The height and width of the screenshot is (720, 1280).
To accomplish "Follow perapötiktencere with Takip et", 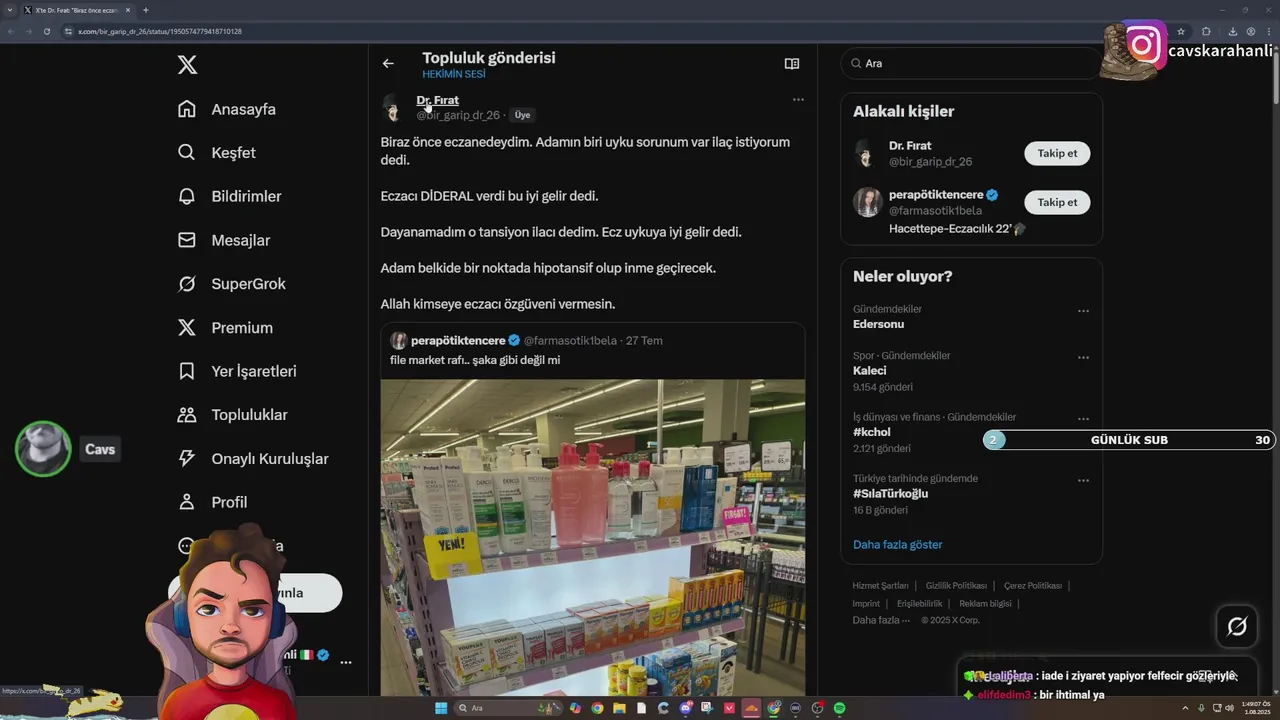I will pyautogui.click(x=1057, y=202).
